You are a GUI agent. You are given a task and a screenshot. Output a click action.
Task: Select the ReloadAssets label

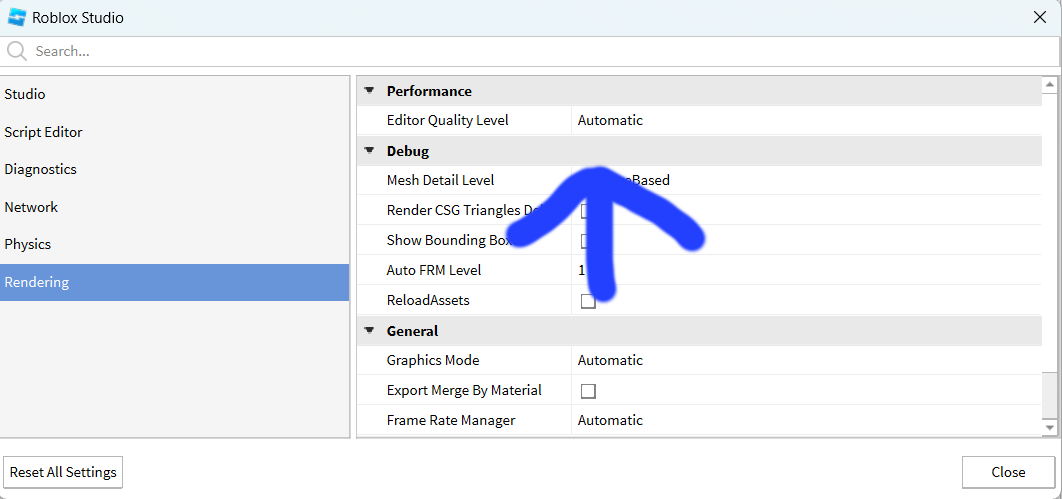(x=427, y=300)
